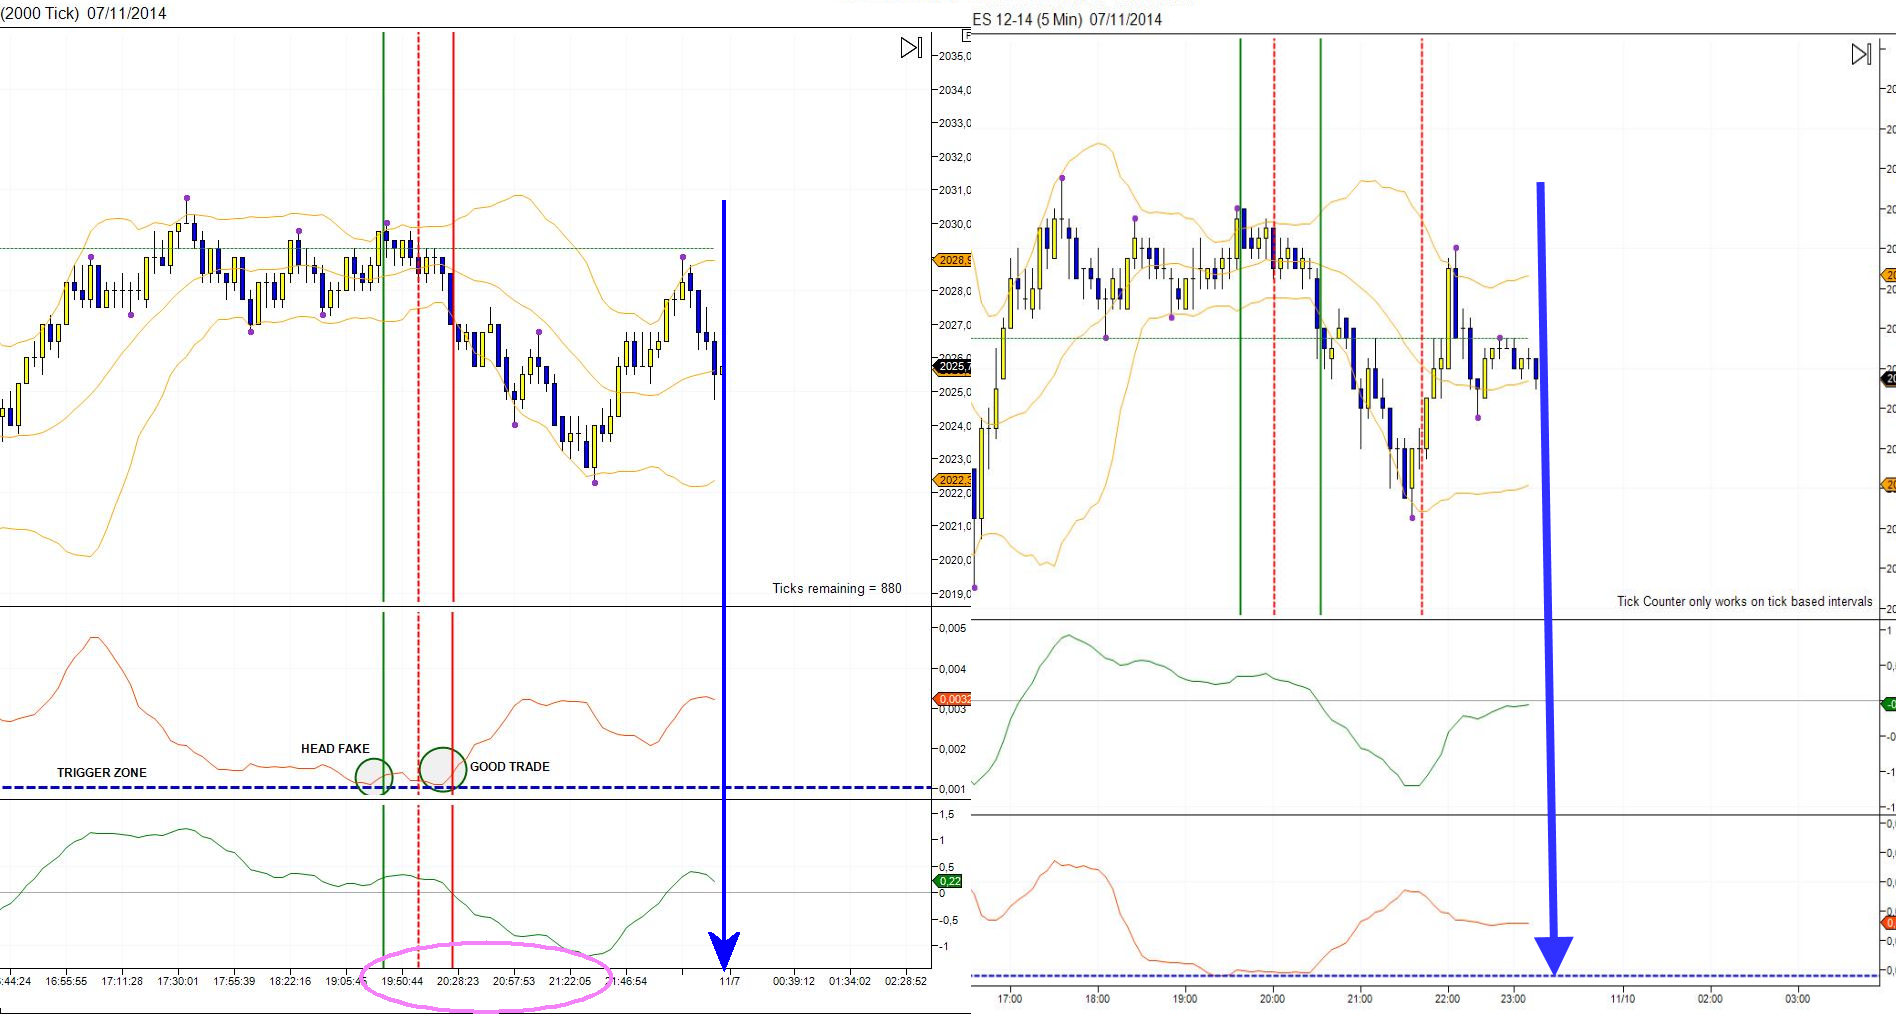This screenshot has height=1014, width=1896.
Task: Click the '(2000 Tick) 07/11/2014' chart title
Action: click(x=84, y=13)
